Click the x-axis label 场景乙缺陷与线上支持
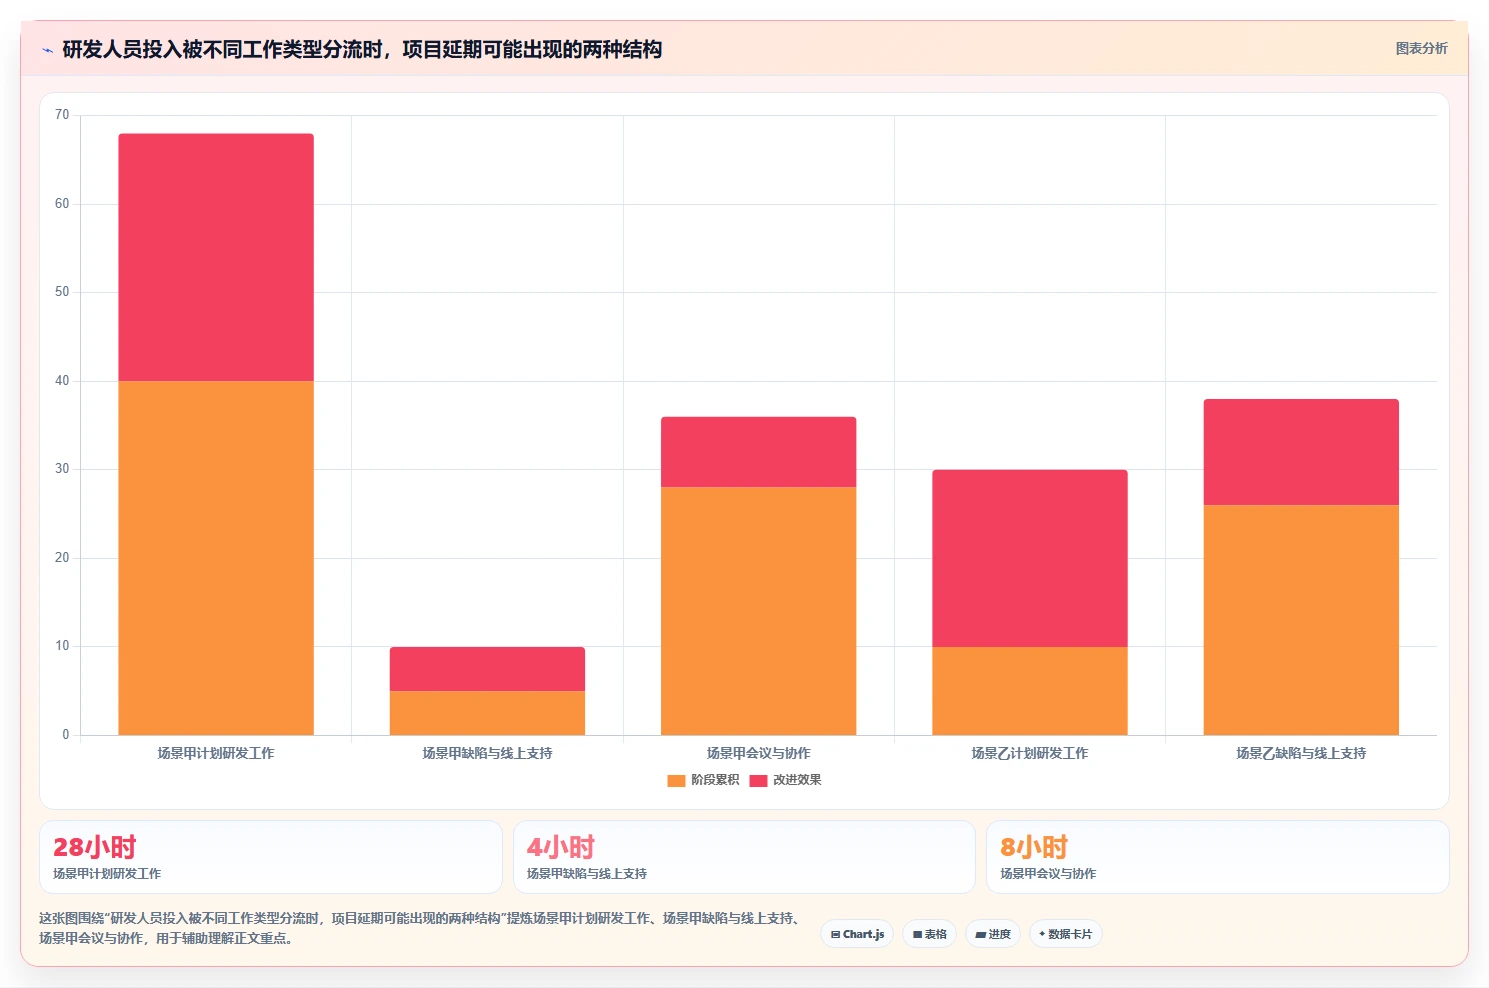The image size is (1489, 988). [1301, 753]
